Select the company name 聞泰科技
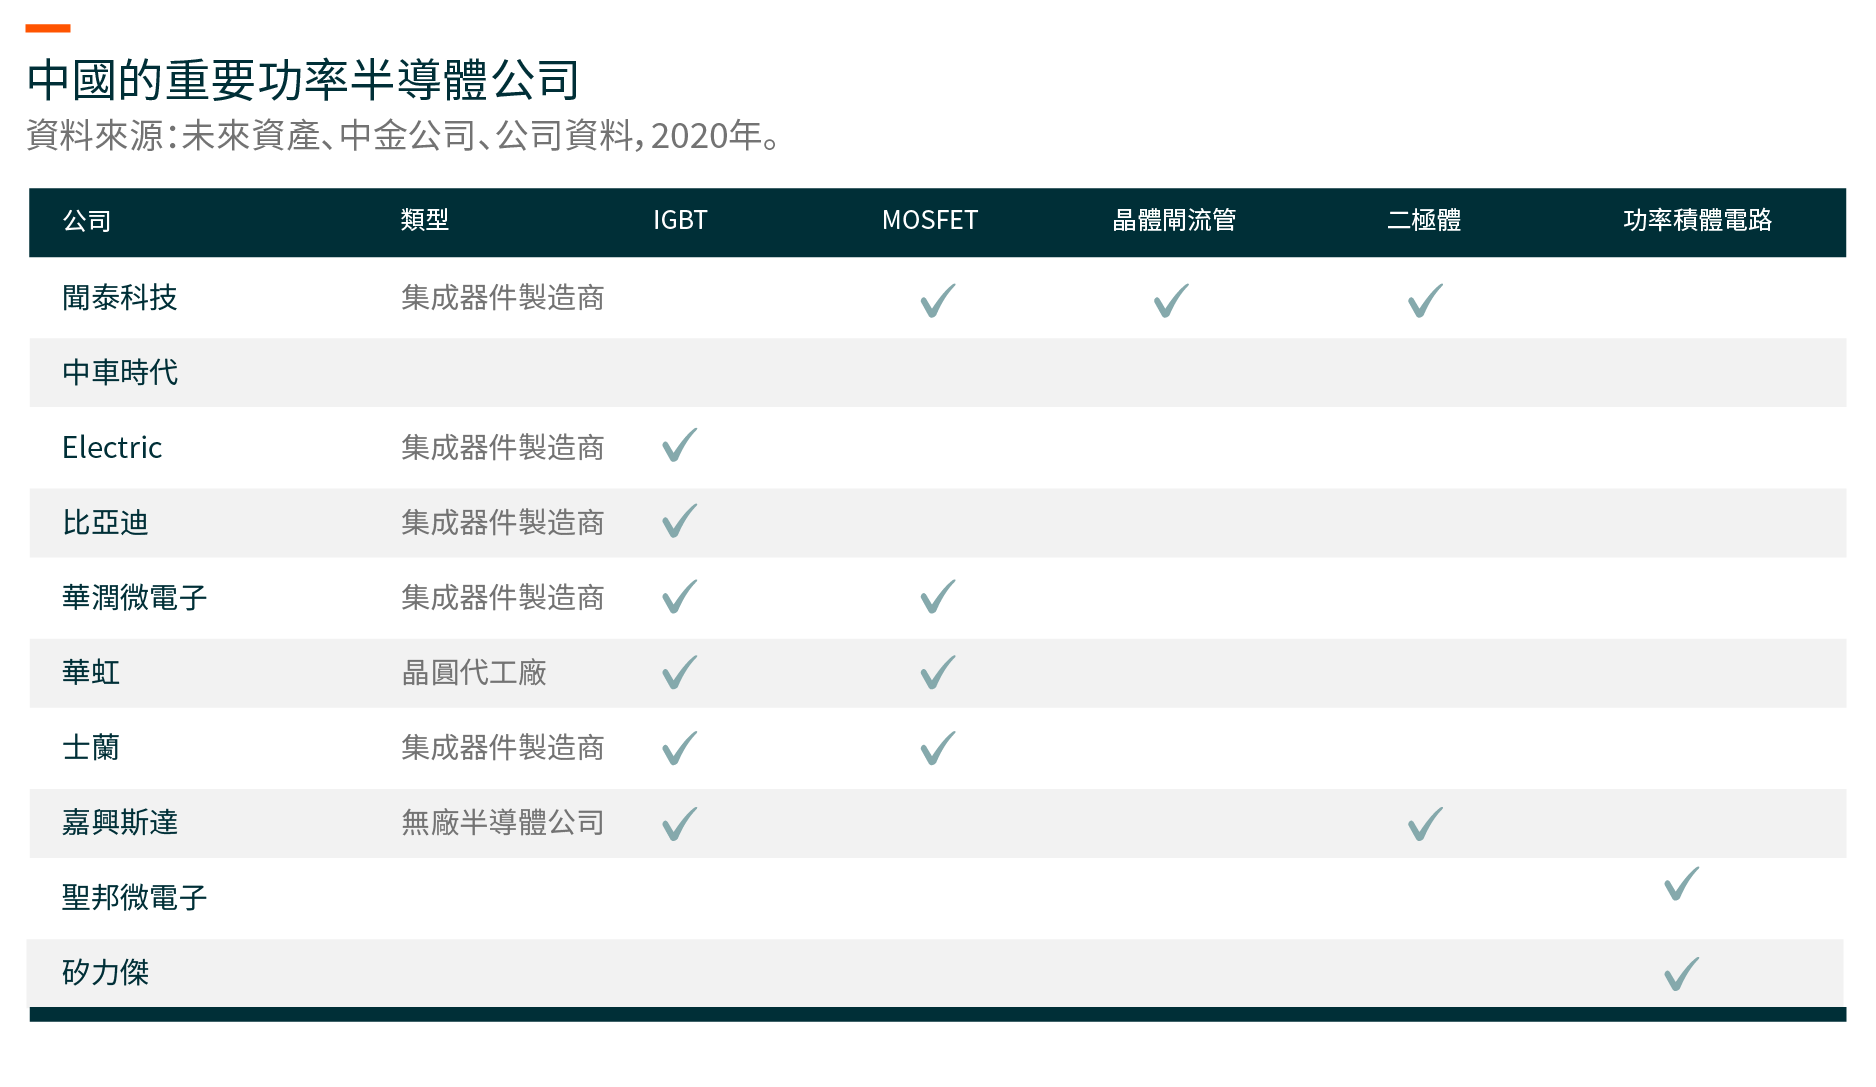Image resolution: width=1876 pixels, height=1087 pixels. [120, 298]
